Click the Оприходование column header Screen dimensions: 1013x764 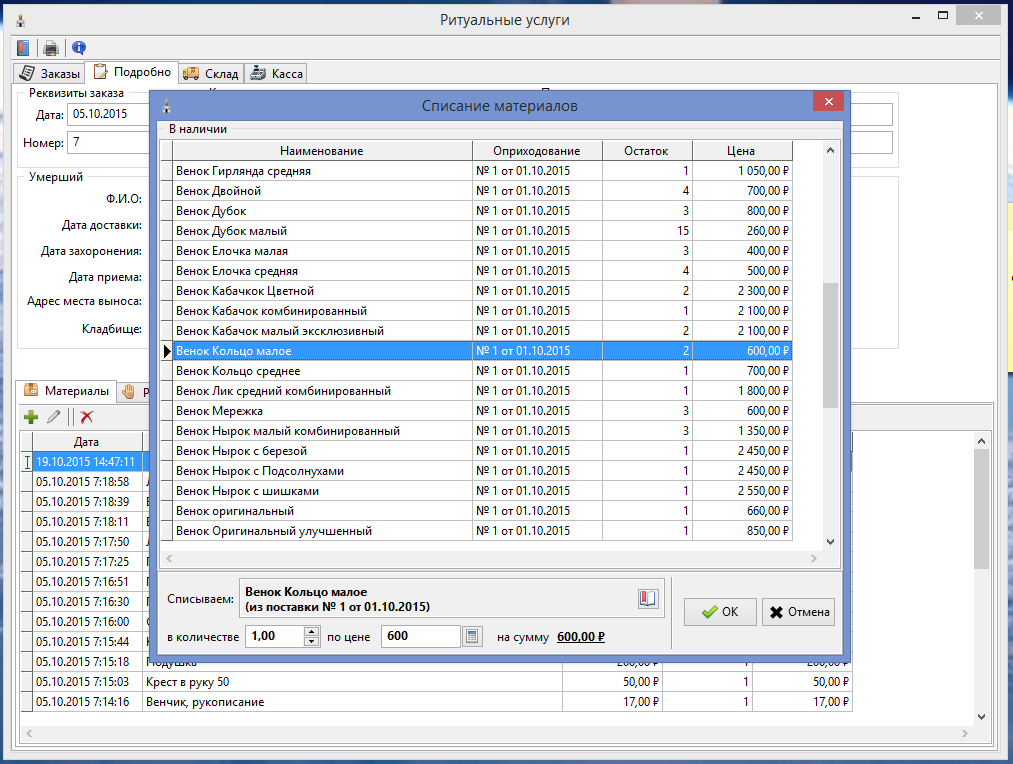point(537,150)
